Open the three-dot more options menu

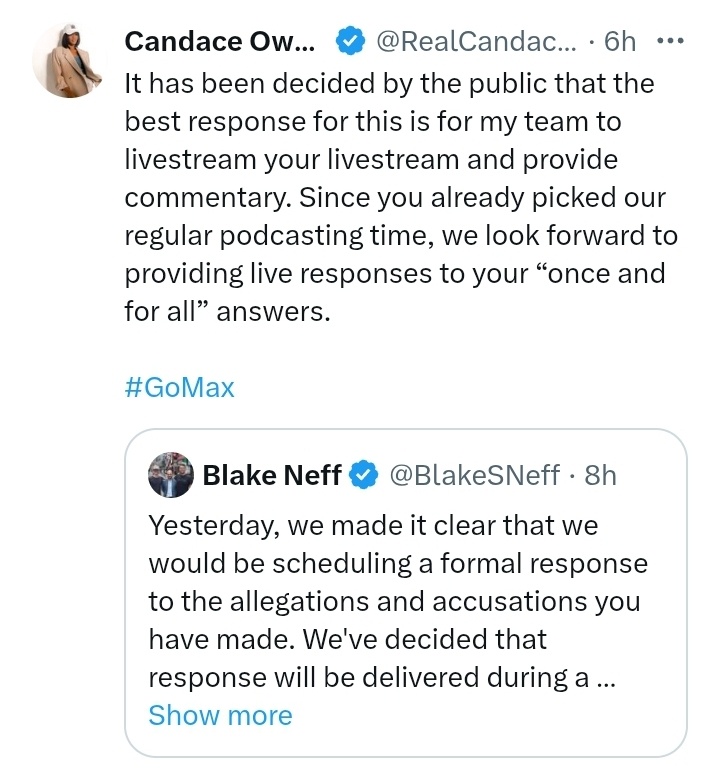pyautogui.click(x=669, y=42)
